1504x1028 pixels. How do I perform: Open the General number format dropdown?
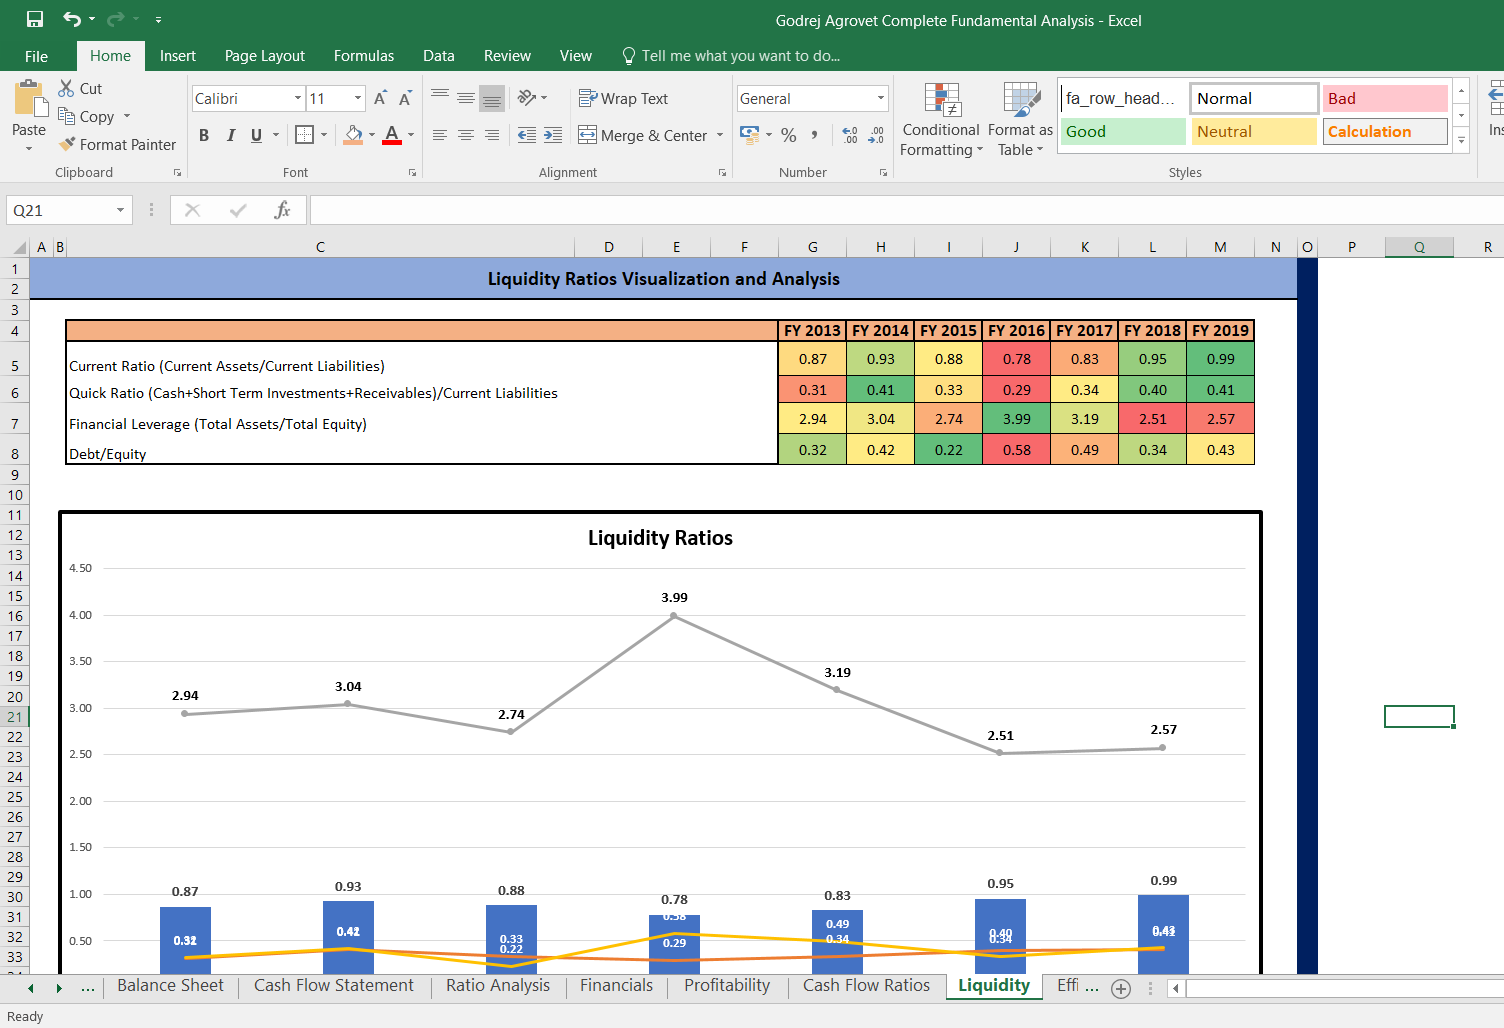click(x=881, y=98)
